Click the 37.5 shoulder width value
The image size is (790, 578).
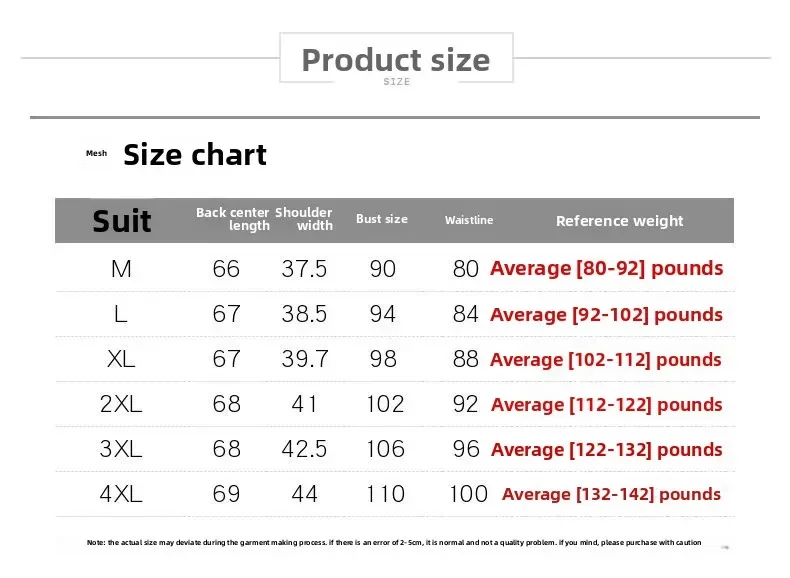point(304,269)
